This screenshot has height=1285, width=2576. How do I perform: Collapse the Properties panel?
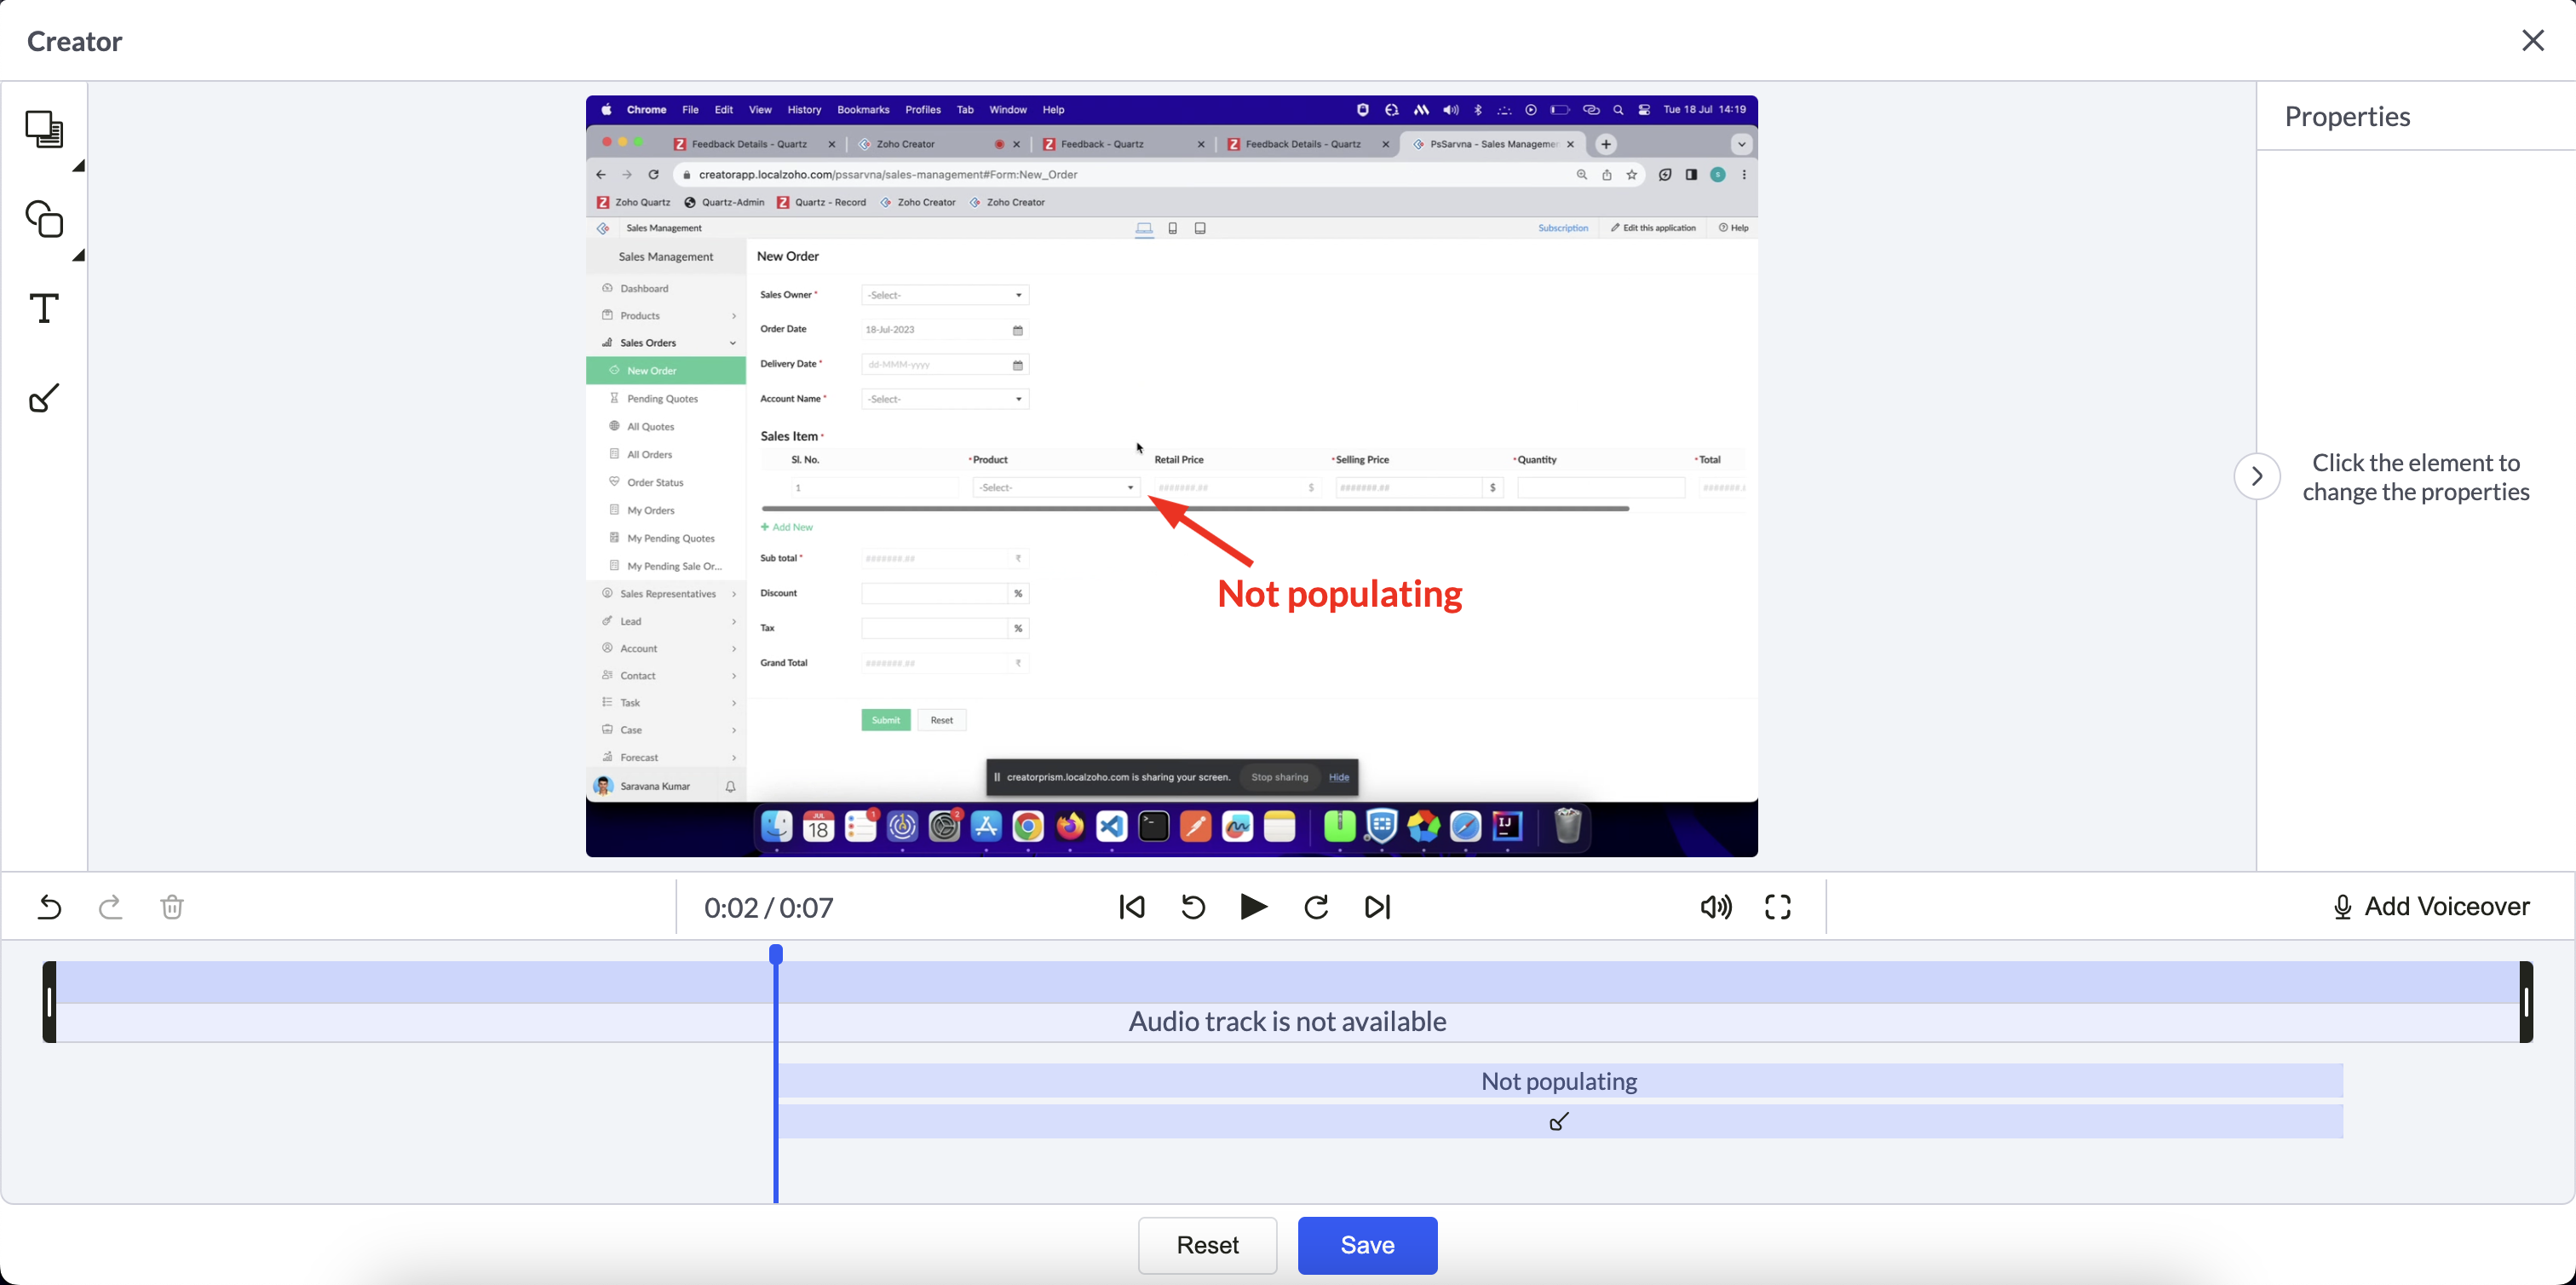pos(2257,476)
